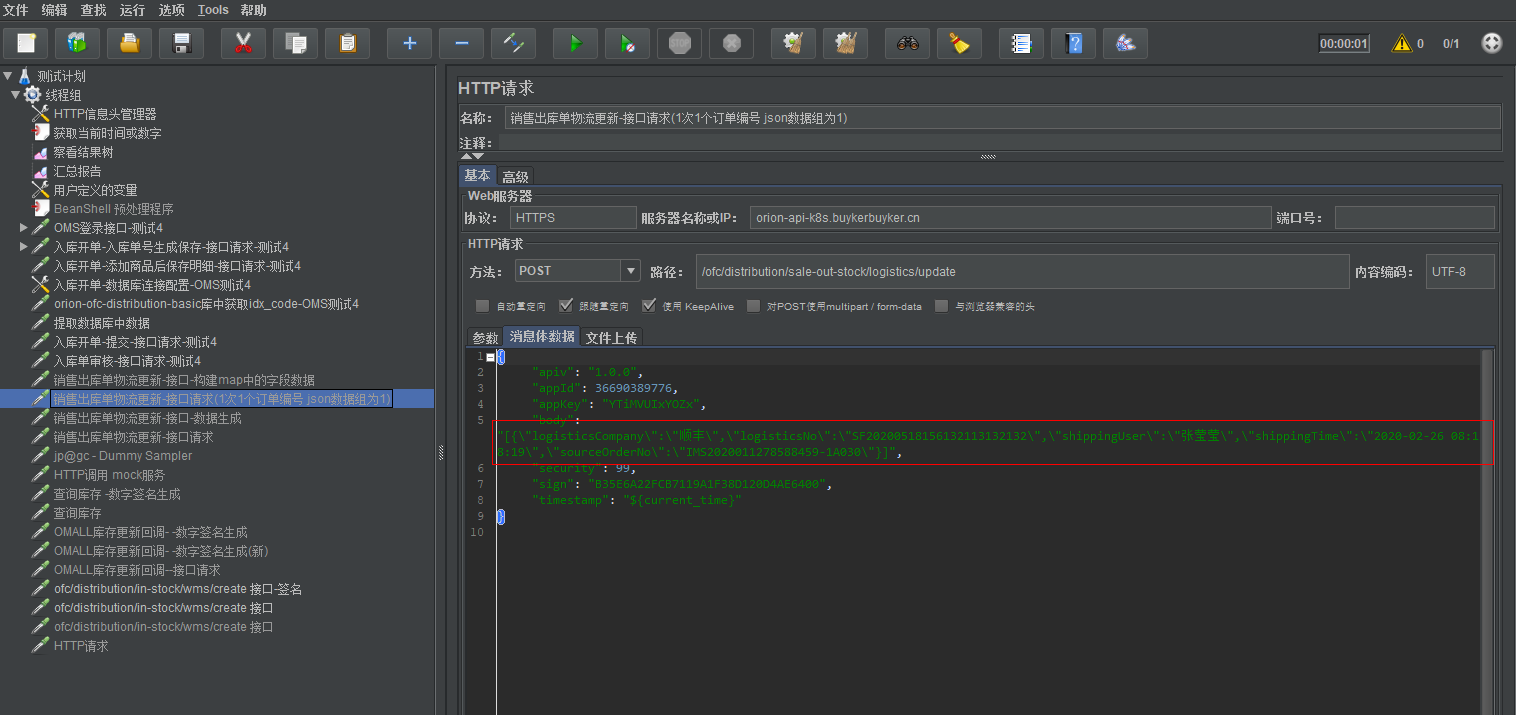Viewport: 1516px width, 715px height.
Task: Click the Shutdown test icon
Action: 731,43
